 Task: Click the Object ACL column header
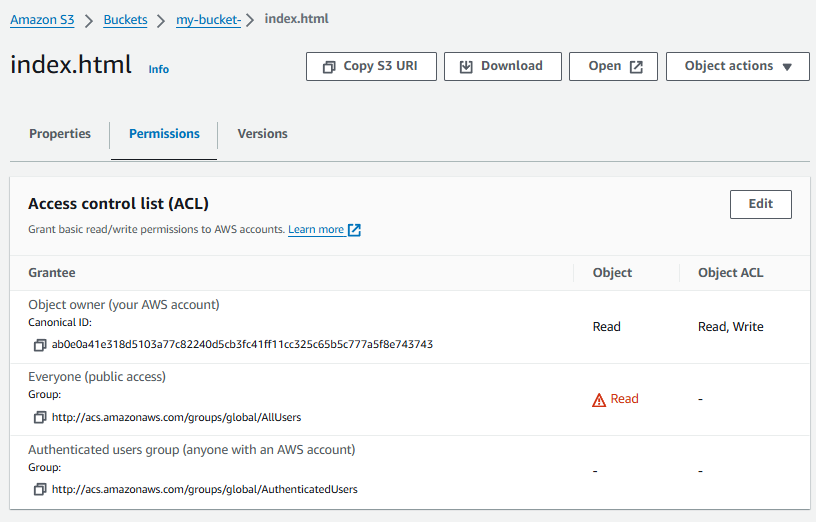(x=730, y=273)
